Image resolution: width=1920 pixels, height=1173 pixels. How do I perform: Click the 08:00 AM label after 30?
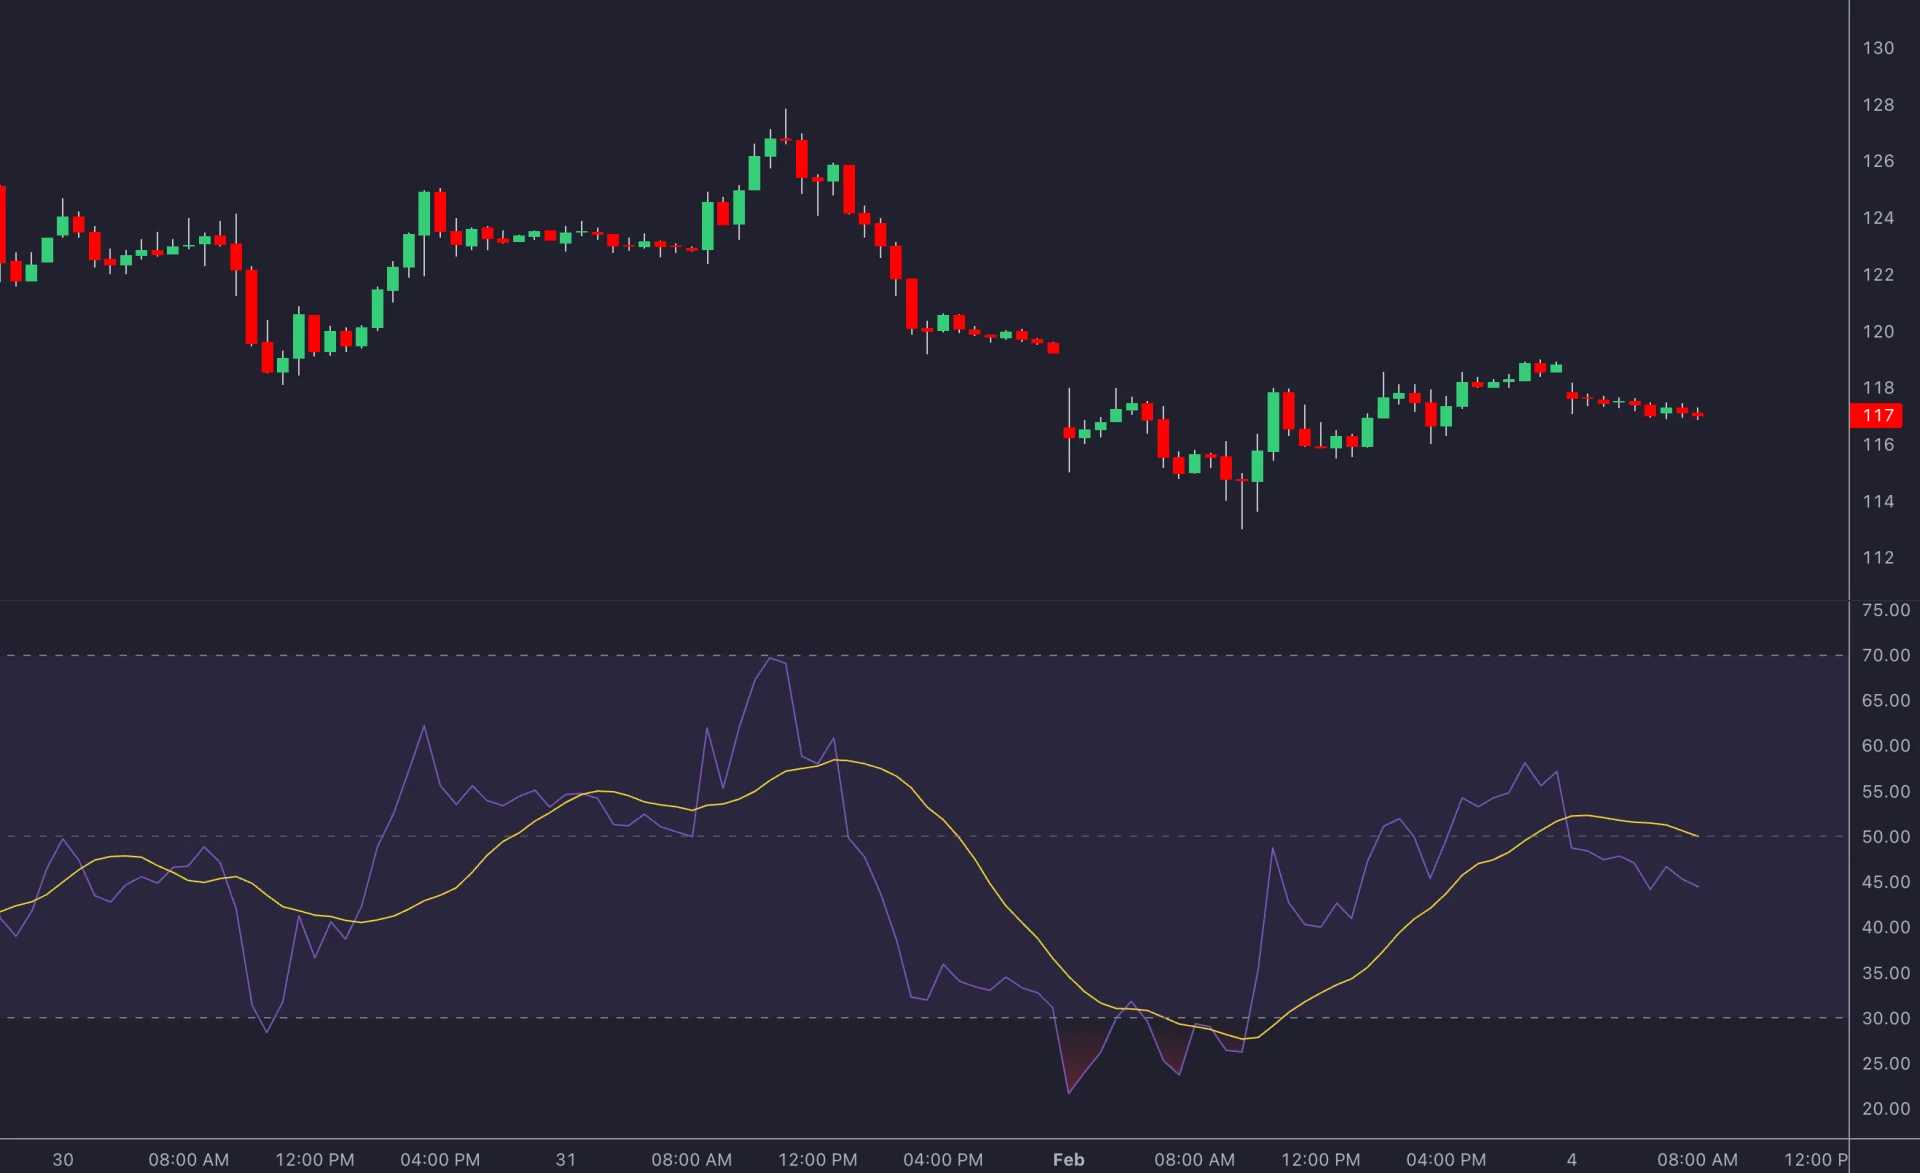pyautogui.click(x=189, y=1160)
